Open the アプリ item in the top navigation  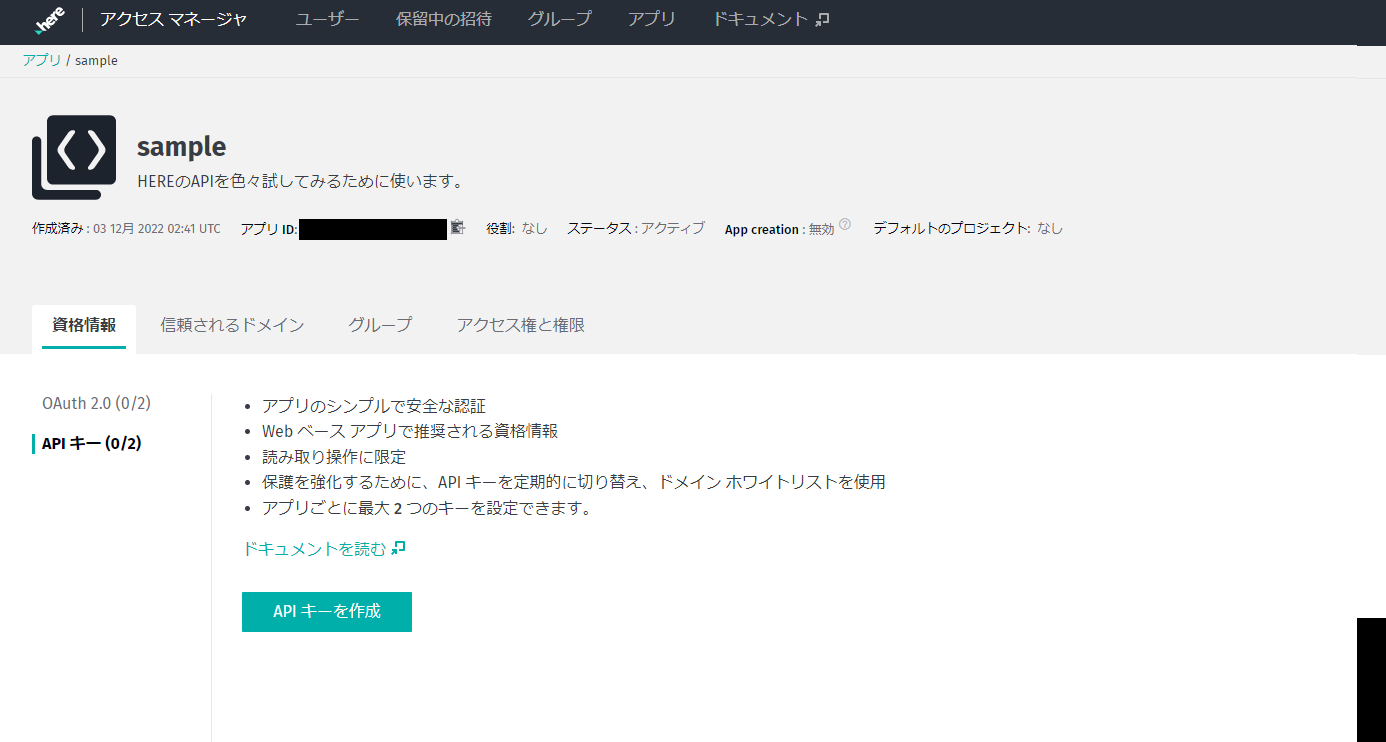tap(652, 18)
